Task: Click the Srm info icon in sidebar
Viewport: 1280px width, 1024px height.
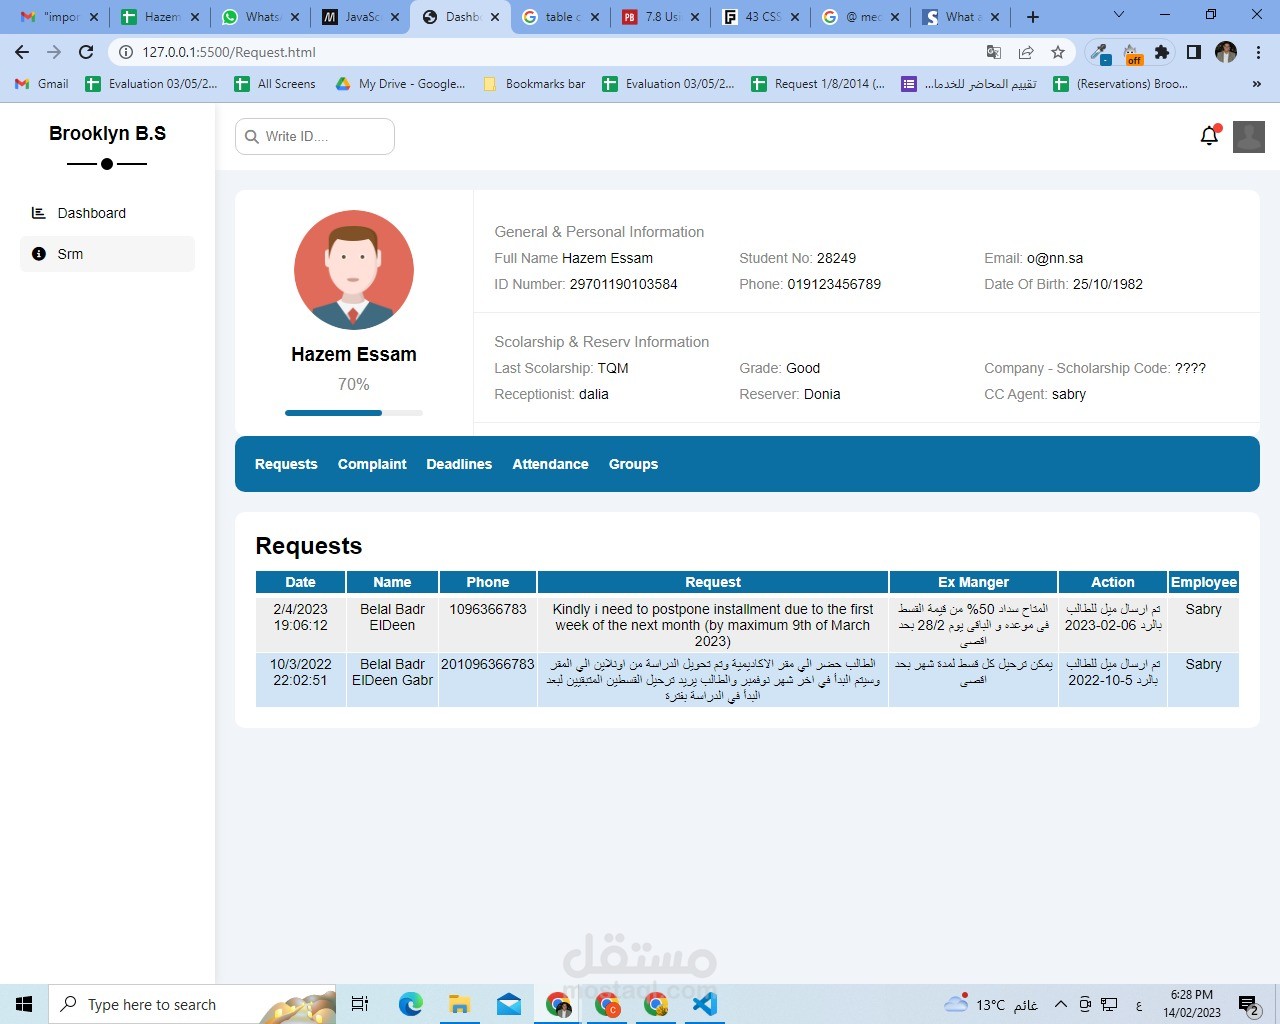Action: coord(39,254)
